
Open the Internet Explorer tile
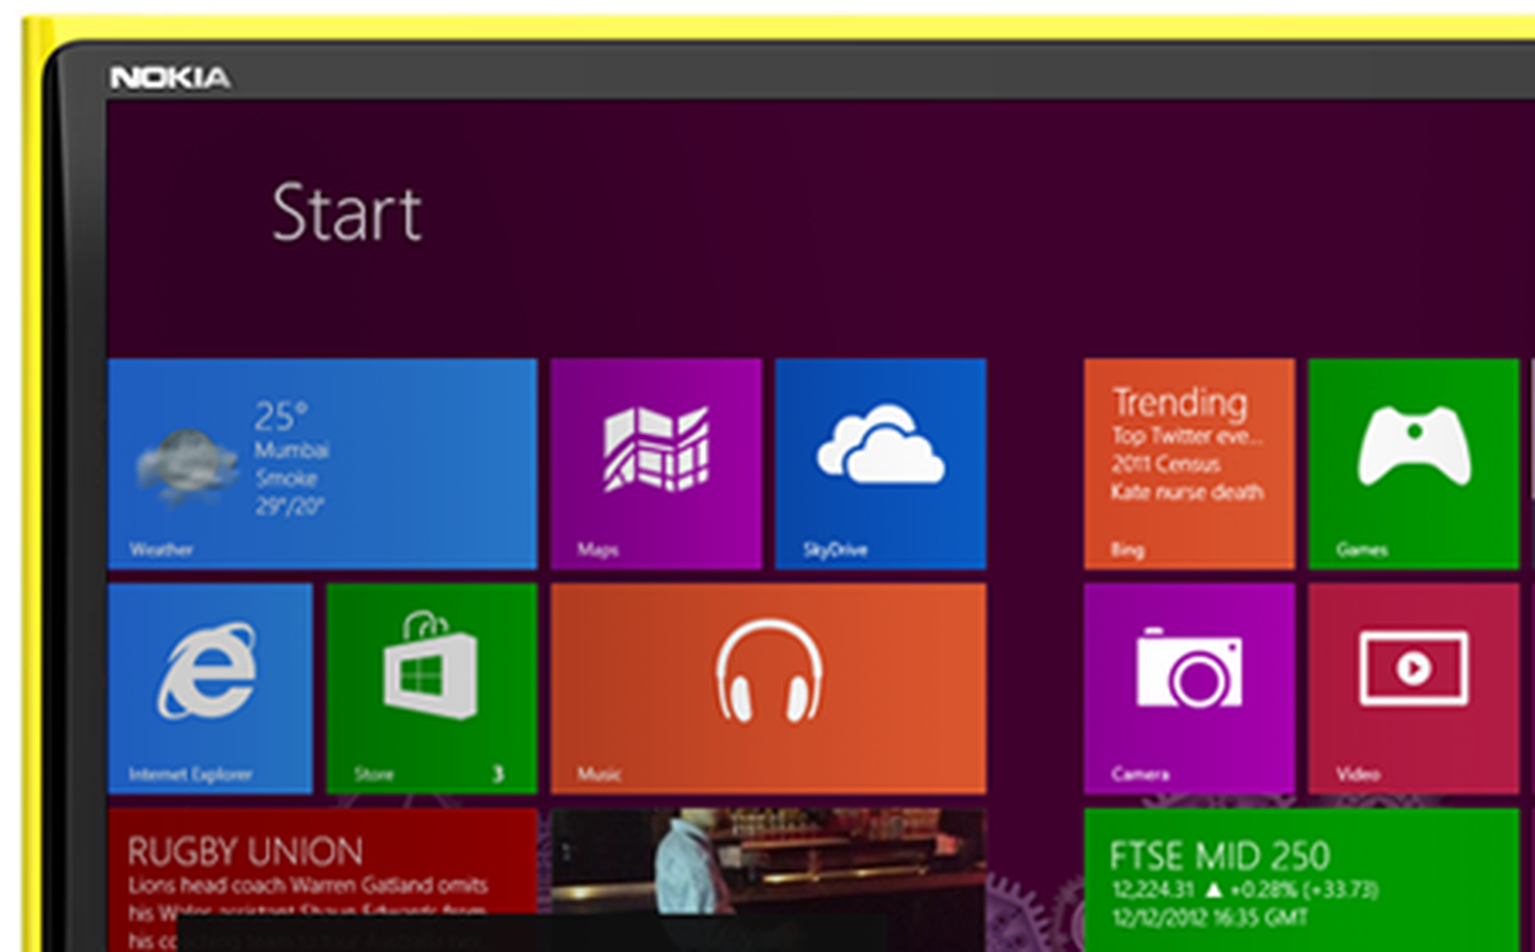(x=210, y=689)
